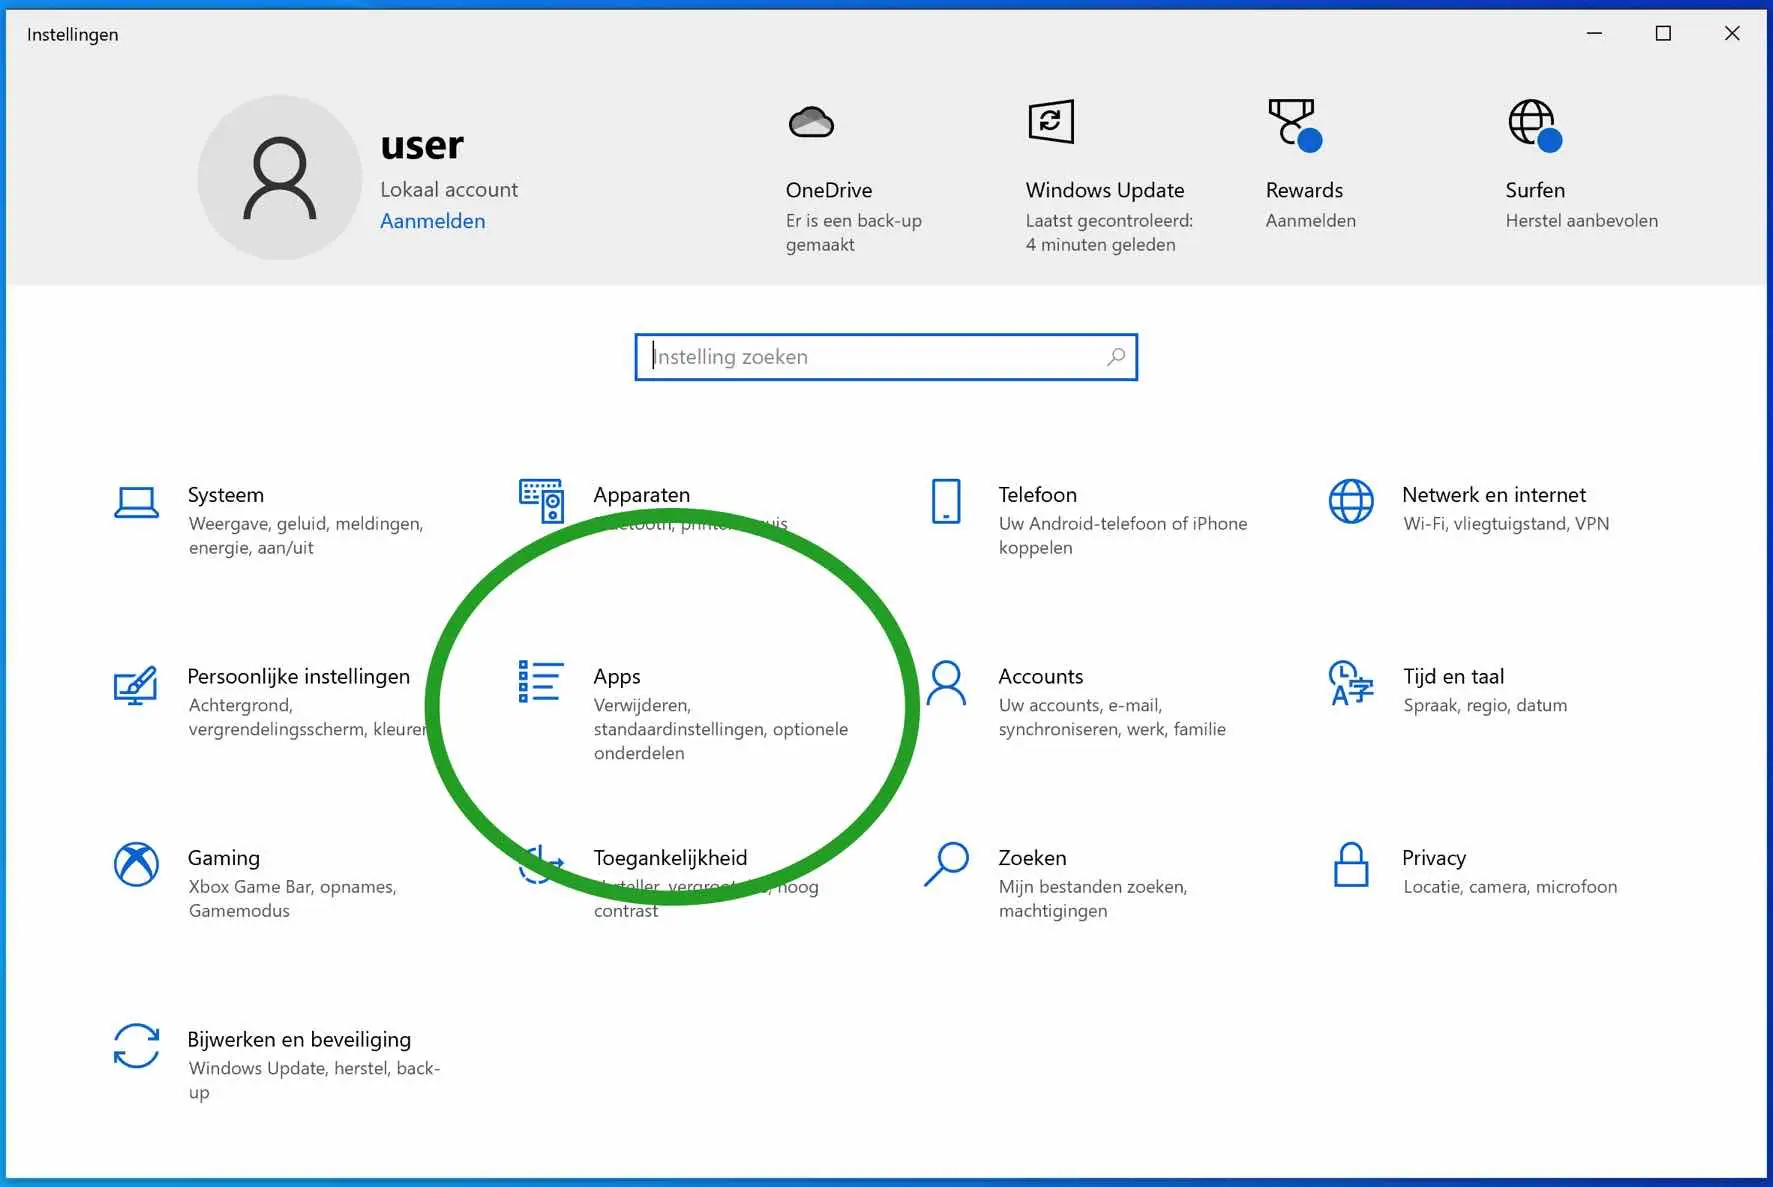Open the OneDrive cloud icon
1773x1187 pixels.
[x=811, y=123]
